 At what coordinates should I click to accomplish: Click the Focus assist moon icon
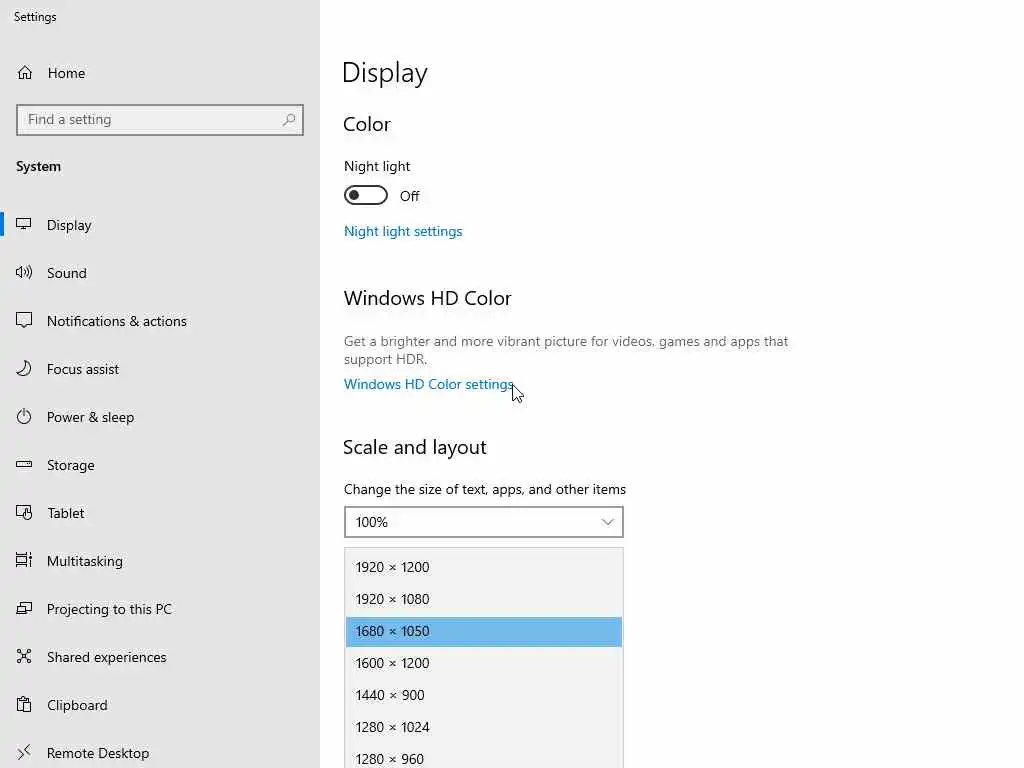(24, 368)
